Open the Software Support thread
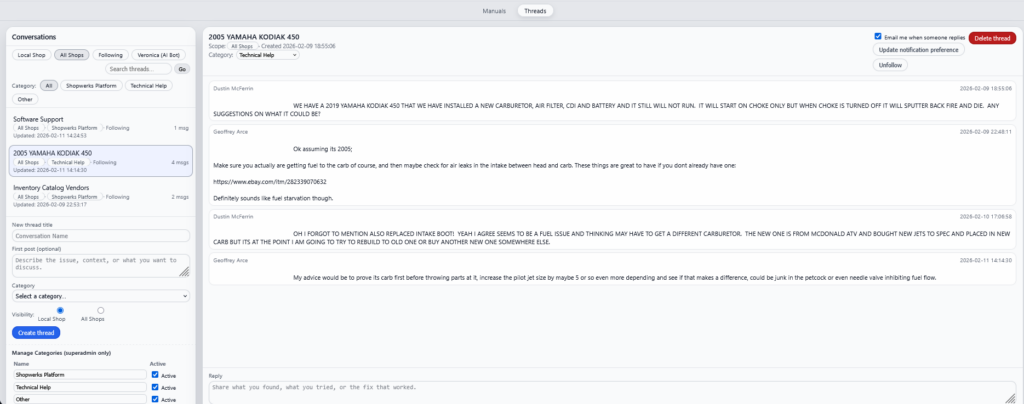The height and width of the screenshot is (404, 1024). click(40, 119)
